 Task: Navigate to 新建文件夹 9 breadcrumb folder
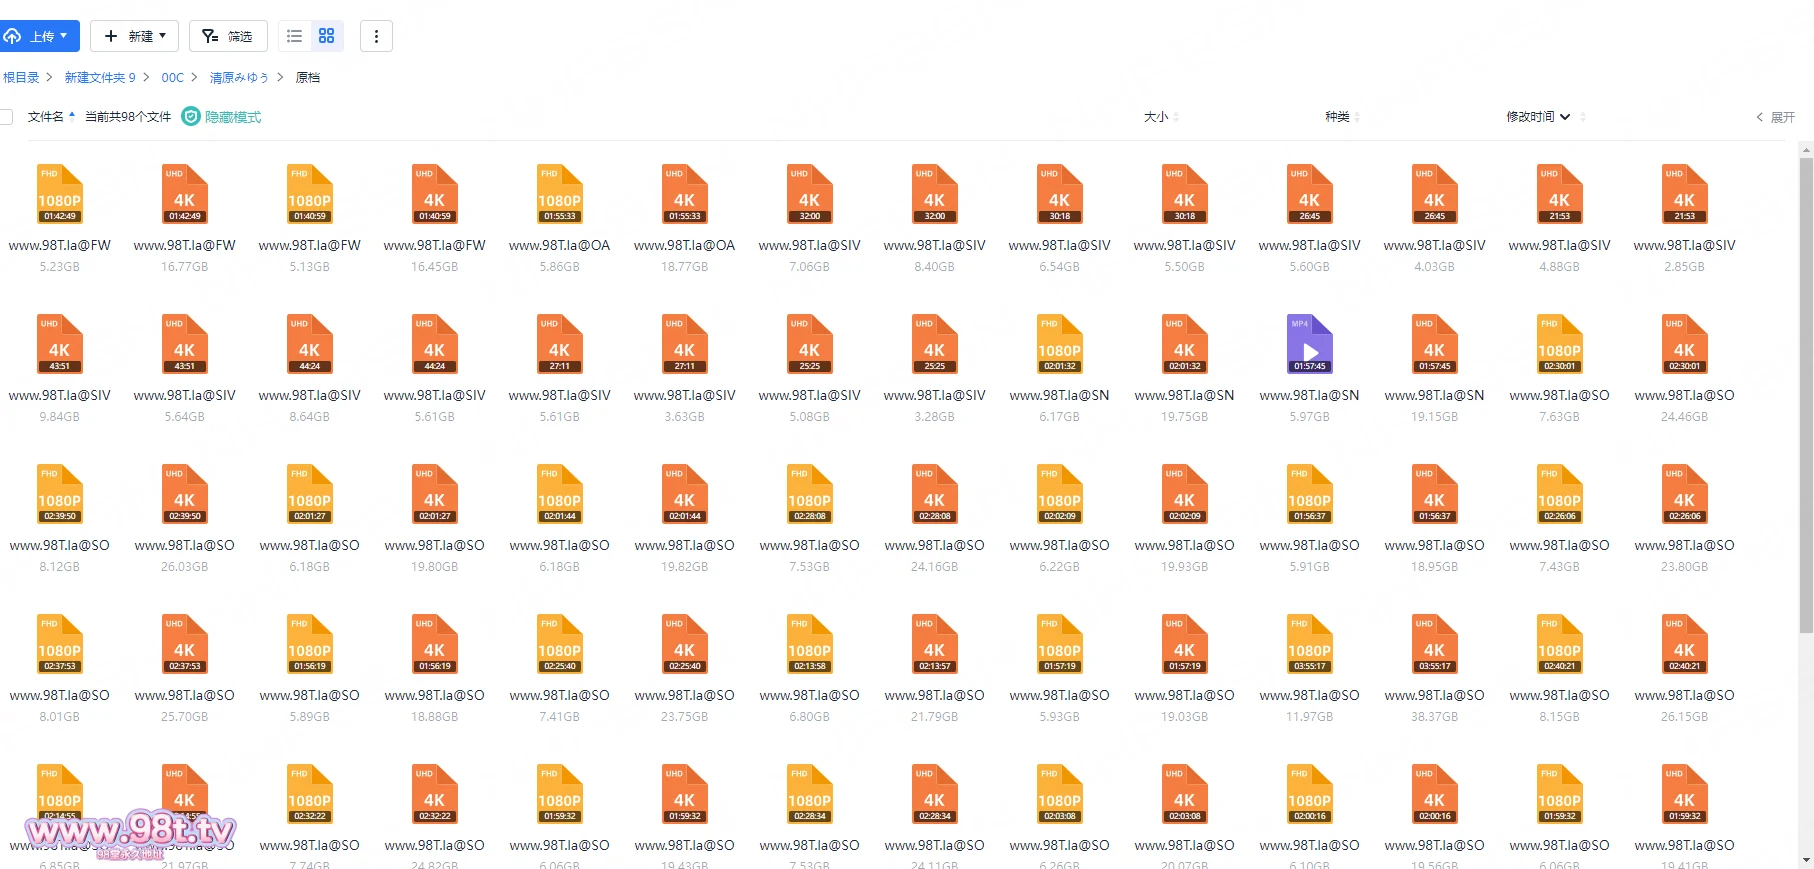point(100,77)
